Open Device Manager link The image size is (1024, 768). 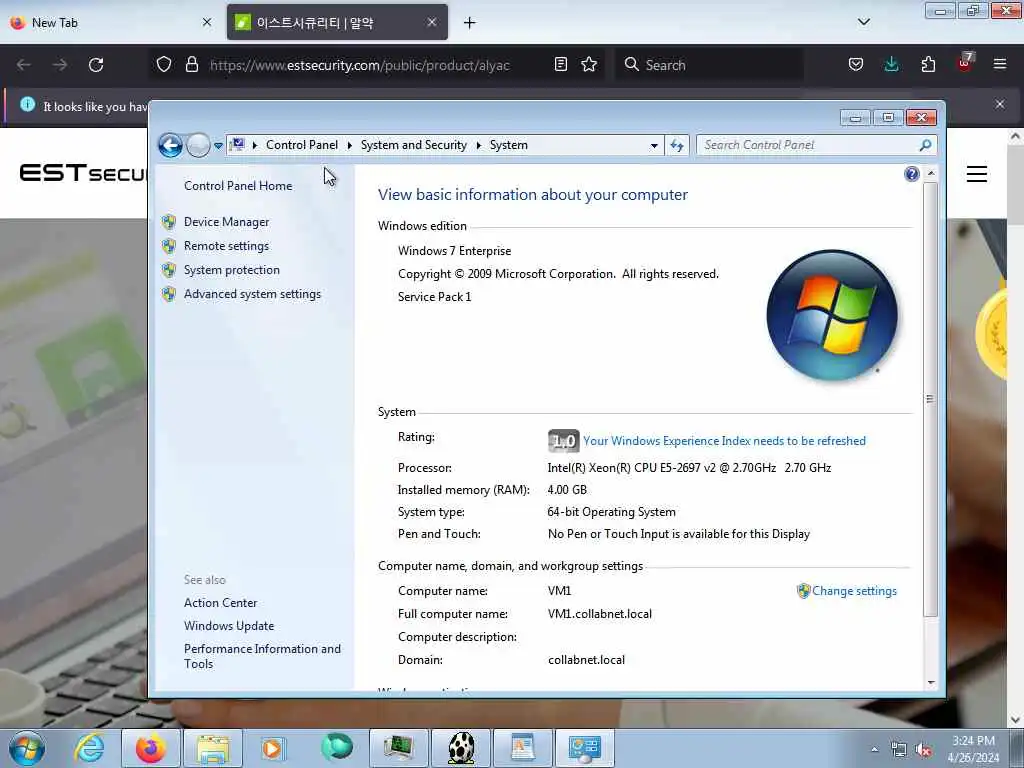(226, 222)
